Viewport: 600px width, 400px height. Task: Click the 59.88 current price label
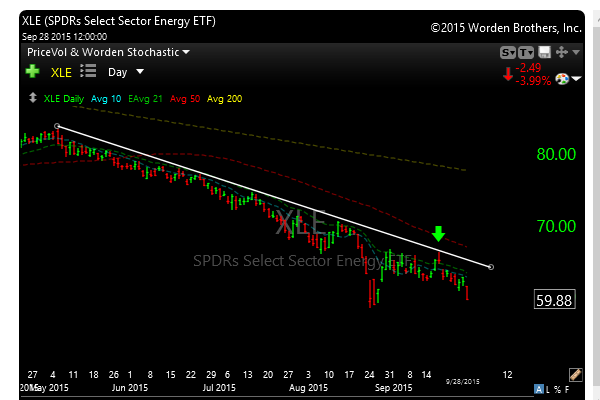point(553,299)
